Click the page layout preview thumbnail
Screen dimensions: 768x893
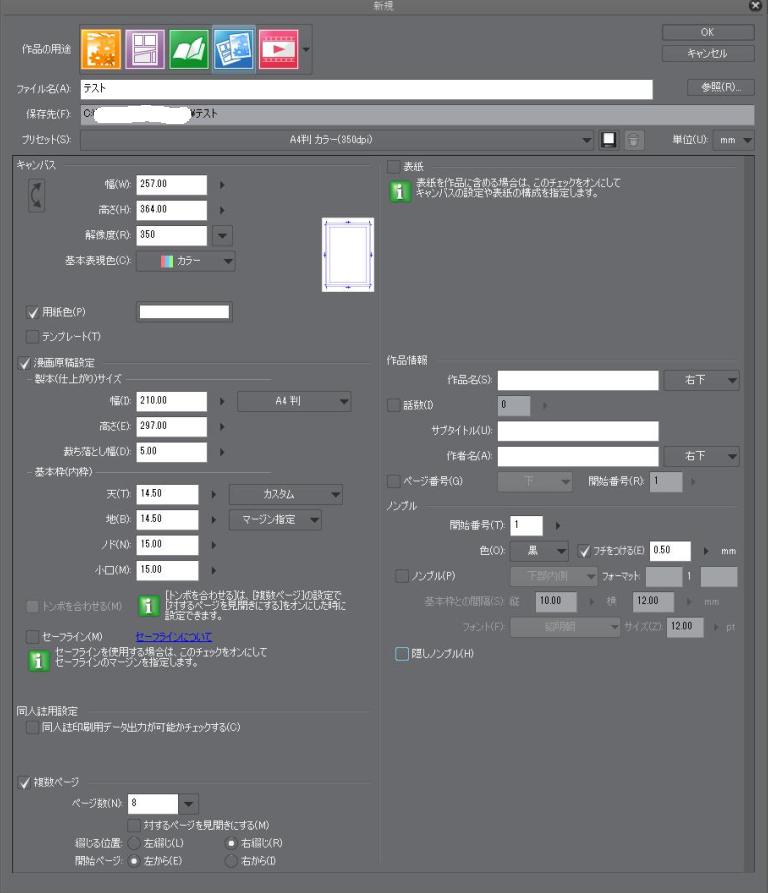[x=348, y=255]
